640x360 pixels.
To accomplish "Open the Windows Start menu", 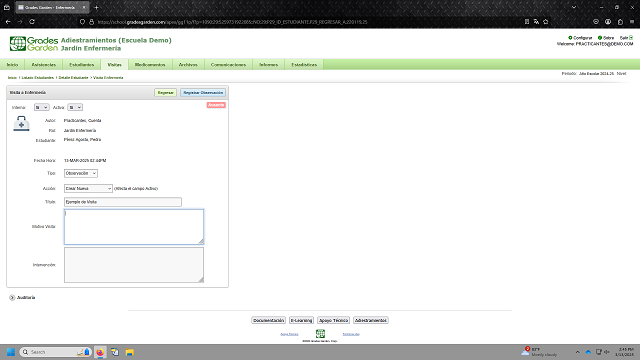I will coord(11,352).
